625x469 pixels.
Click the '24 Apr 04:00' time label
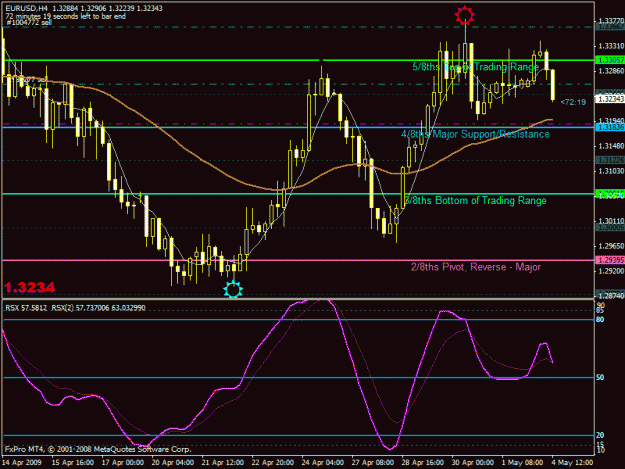point(322,463)
